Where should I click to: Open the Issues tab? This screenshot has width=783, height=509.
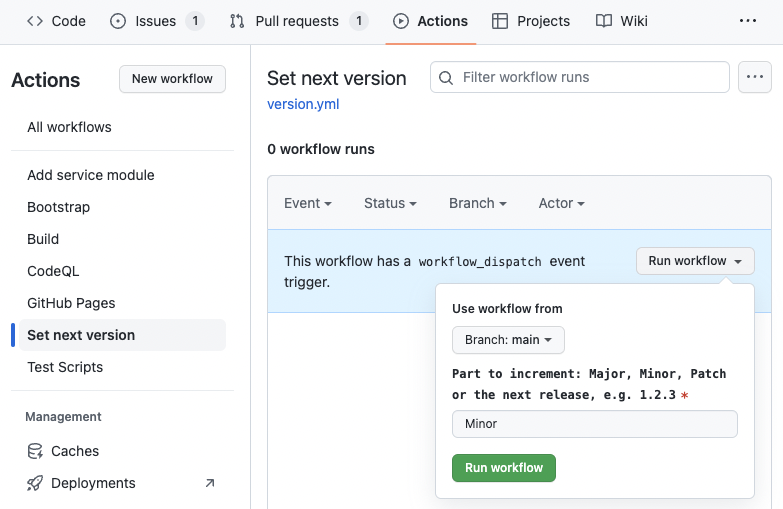pos(156,21)
